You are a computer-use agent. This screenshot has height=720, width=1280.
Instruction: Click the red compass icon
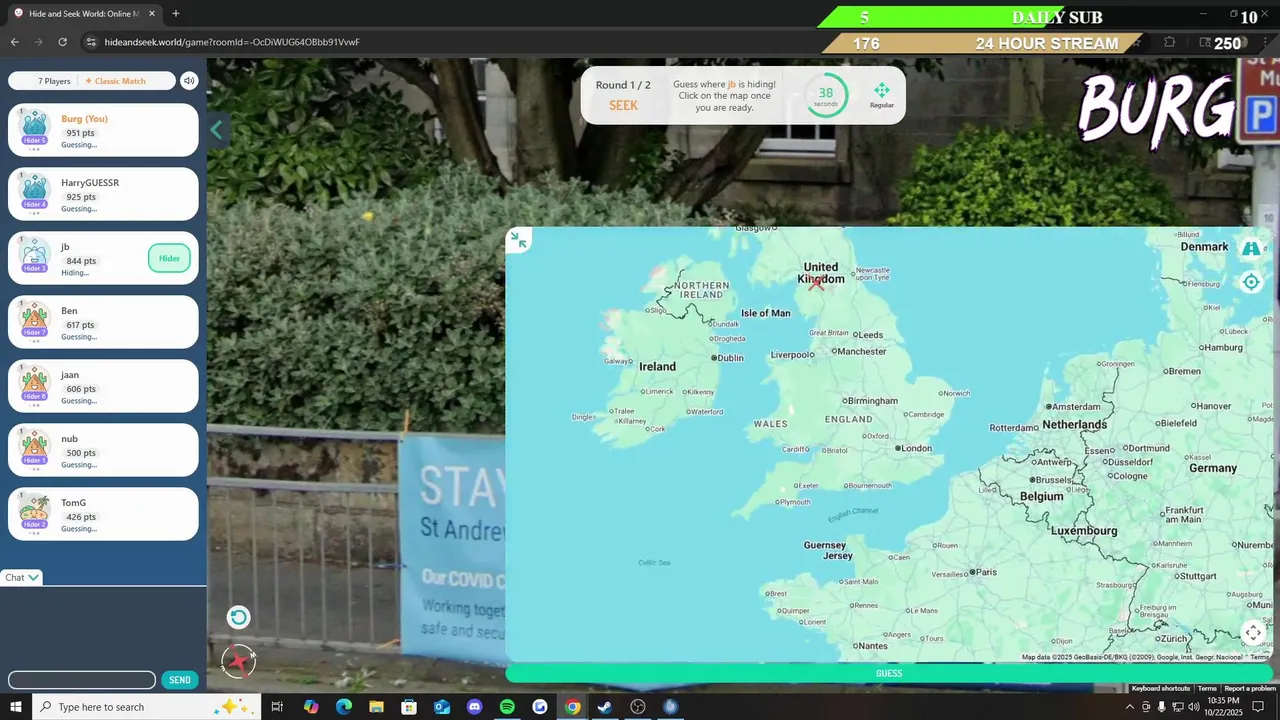[238, 661]
